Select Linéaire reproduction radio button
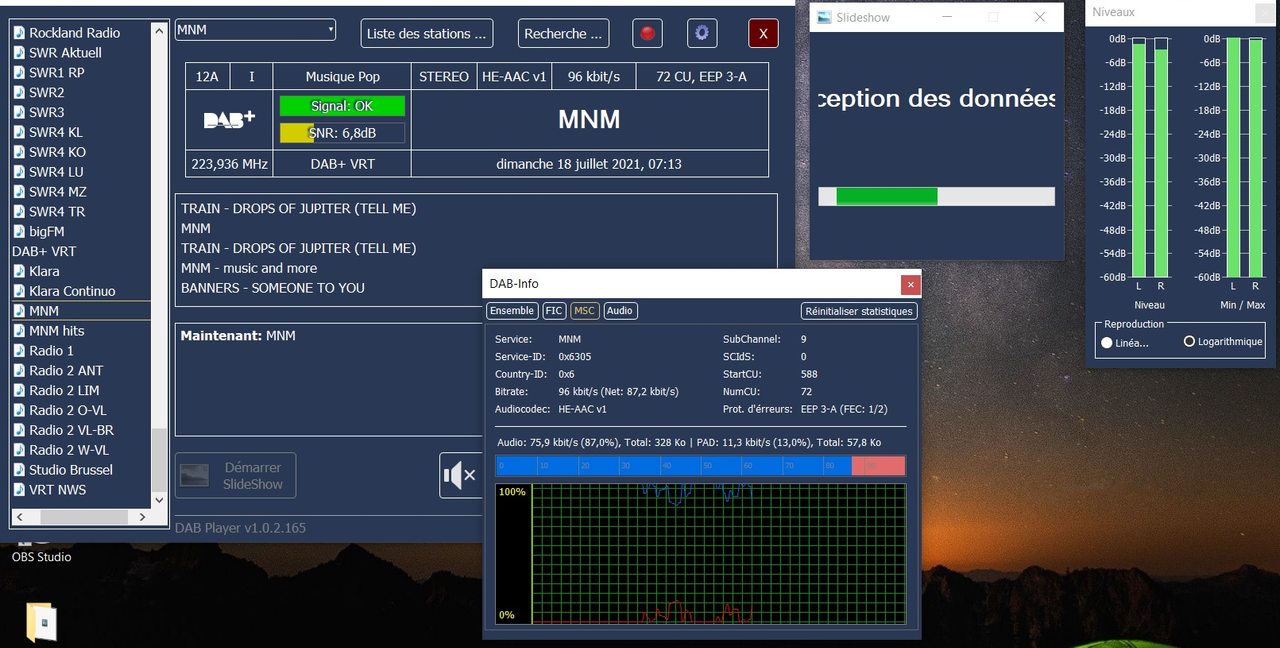 click(x=1107, y=342)
